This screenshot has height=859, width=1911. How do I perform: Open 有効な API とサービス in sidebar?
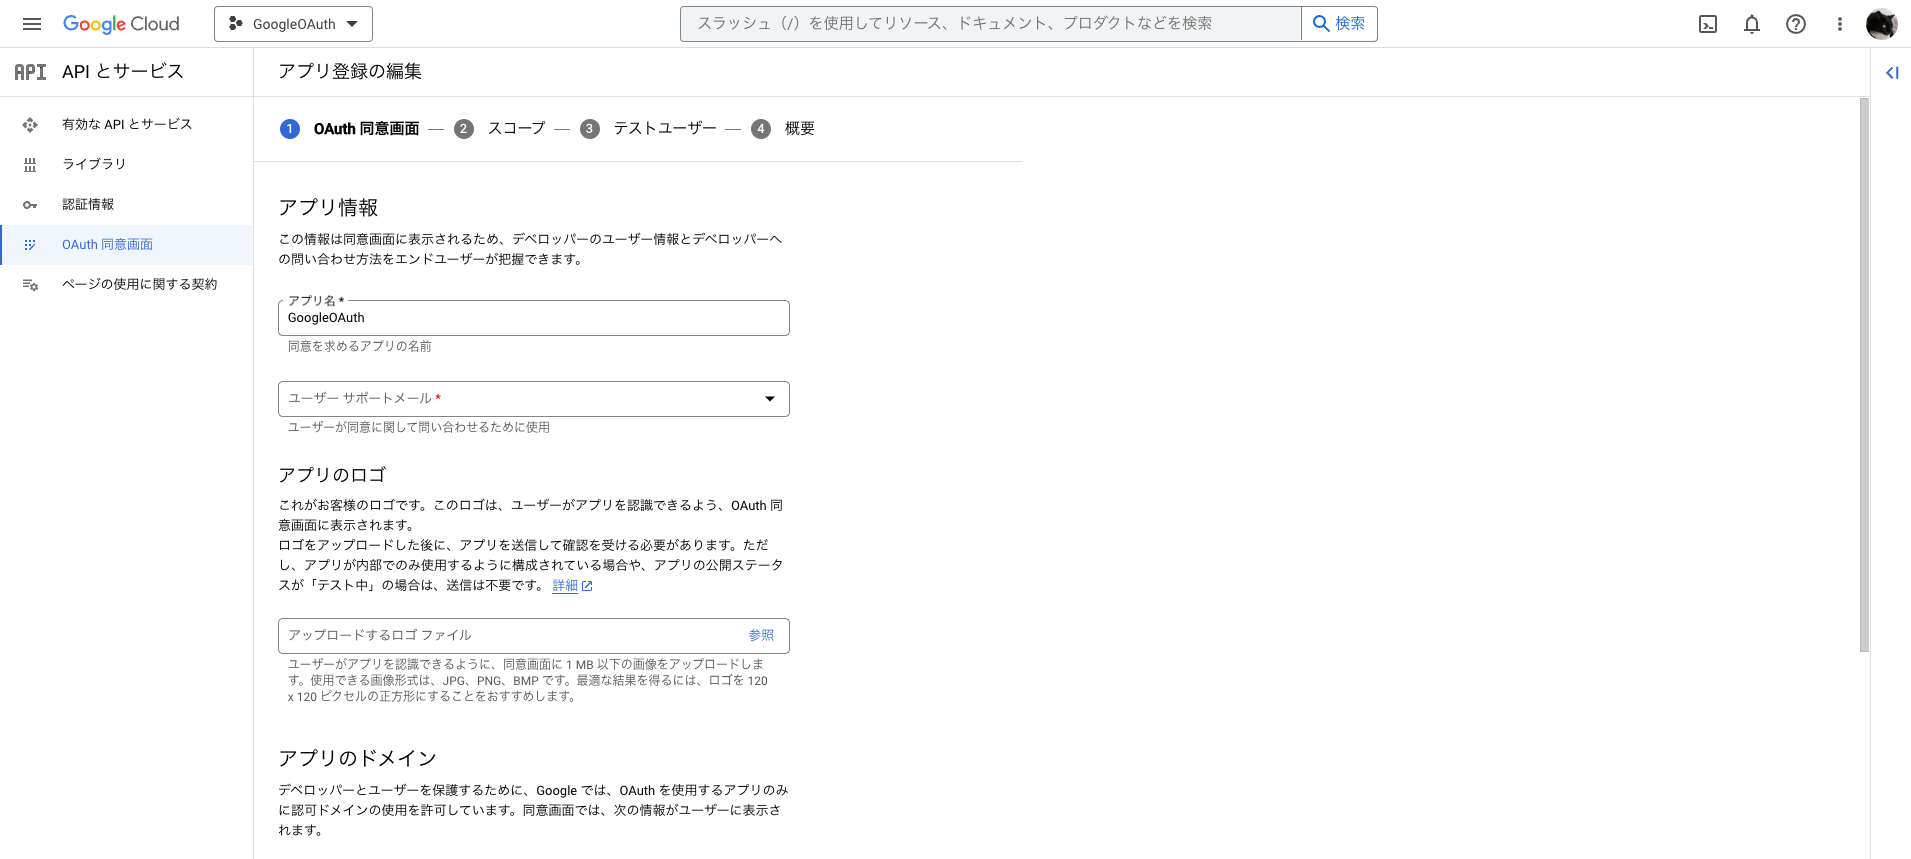tap(127, 124)
